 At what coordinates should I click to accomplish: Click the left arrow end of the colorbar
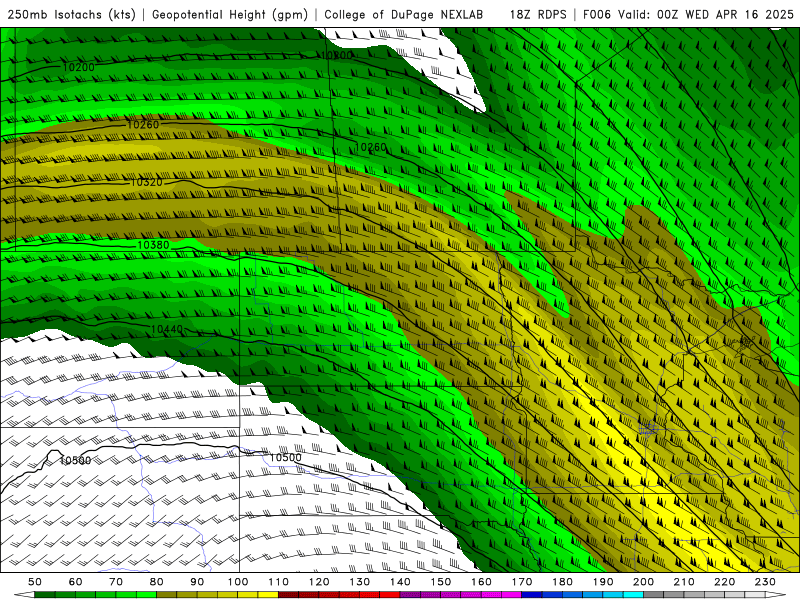pos(23,595)
